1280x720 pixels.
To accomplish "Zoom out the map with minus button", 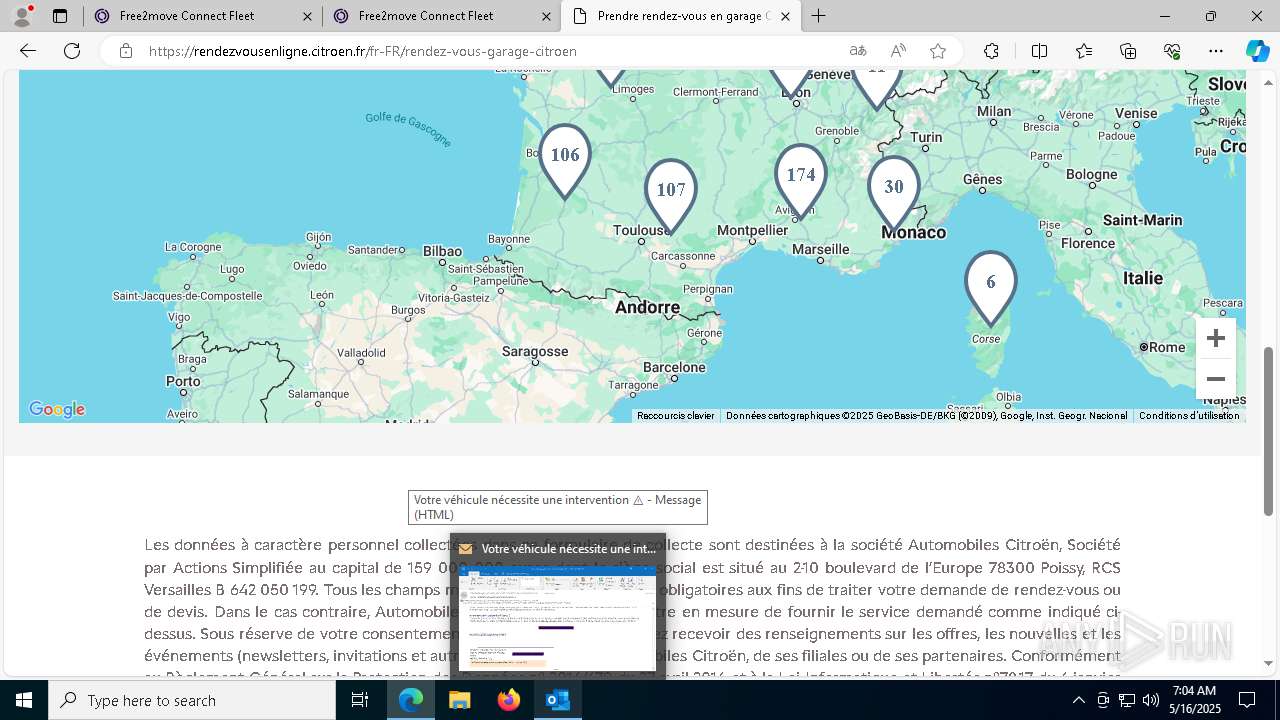I will (1216, 379).
